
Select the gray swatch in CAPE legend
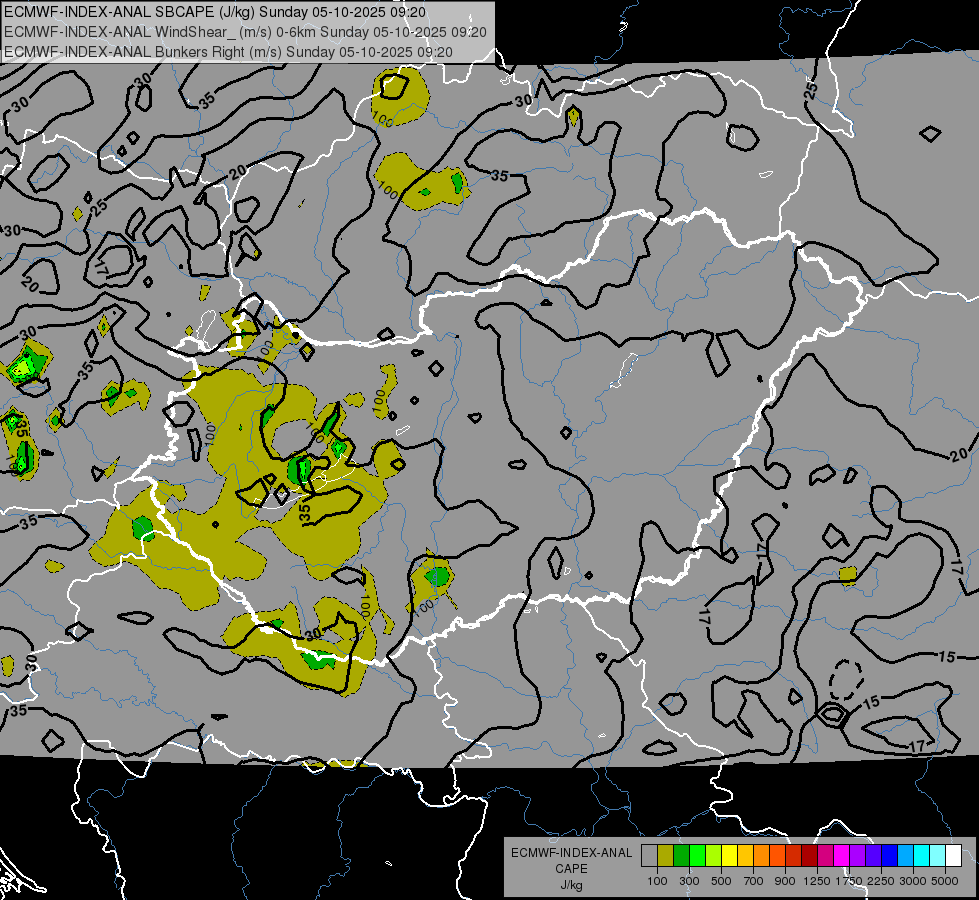pyautogui.click(x=649, y=856)
